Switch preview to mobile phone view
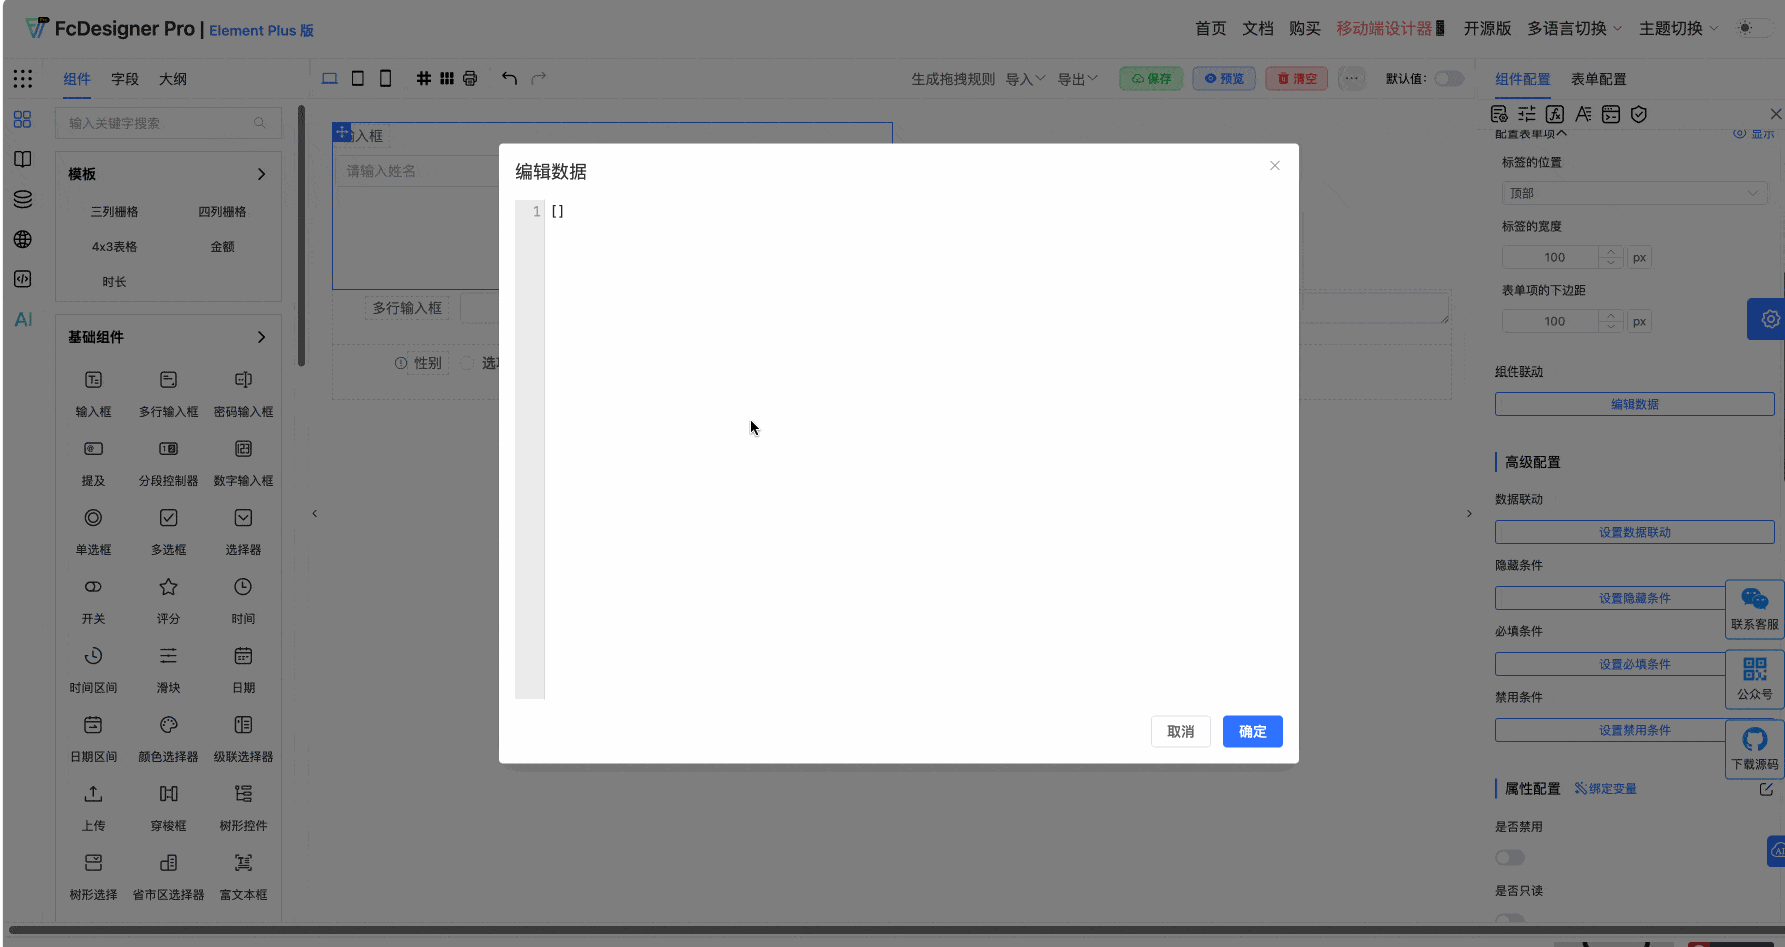This screenshot has height=947, width=1785. coord(385,78)
